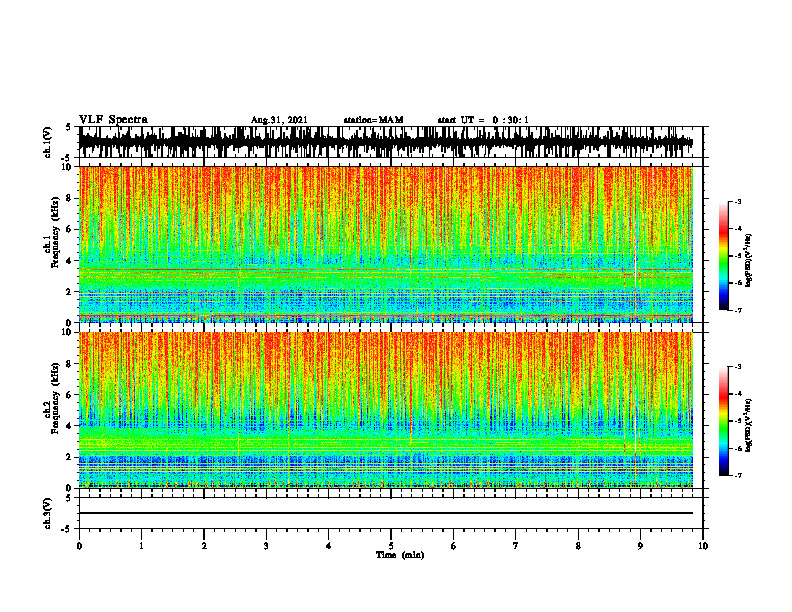The width and height of the screenshot is (792, 612).
Task: Click the ch.2 spectrogram panel
Action: (386, 410)
